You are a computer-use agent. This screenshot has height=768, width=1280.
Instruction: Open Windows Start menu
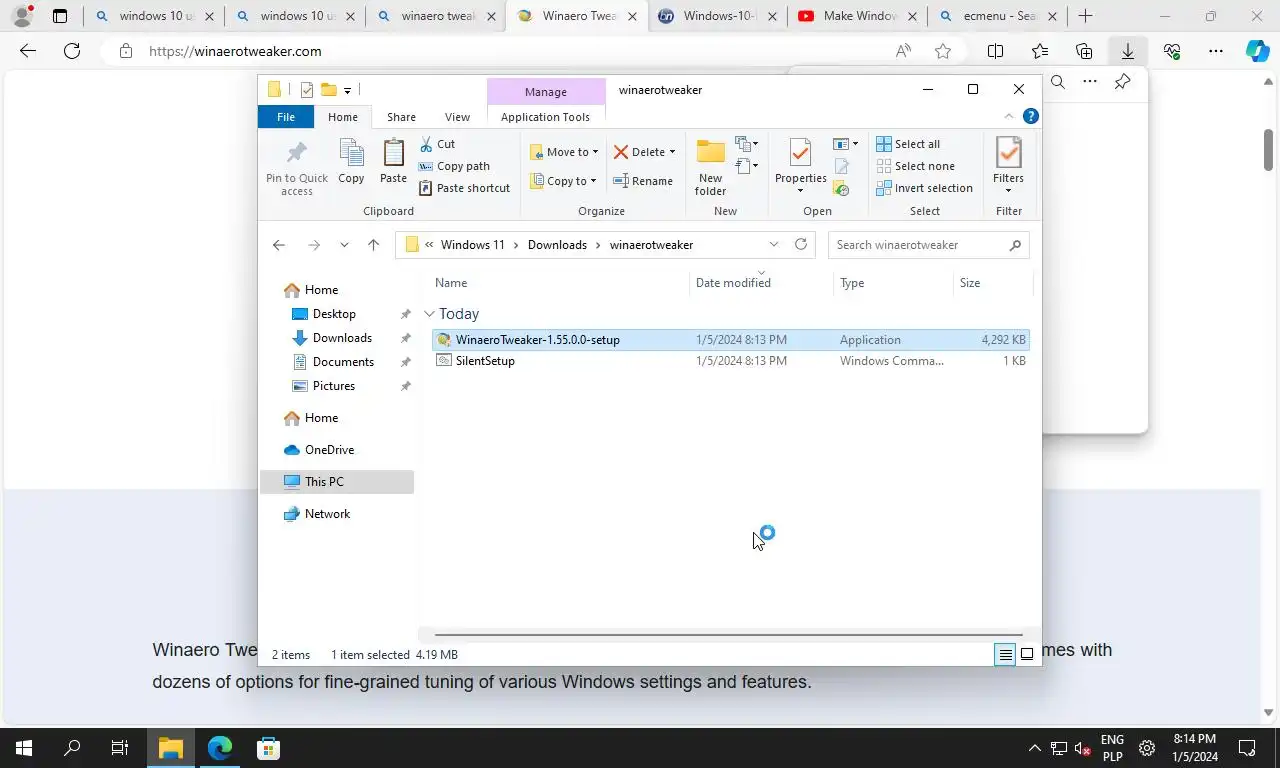(24, 748)
